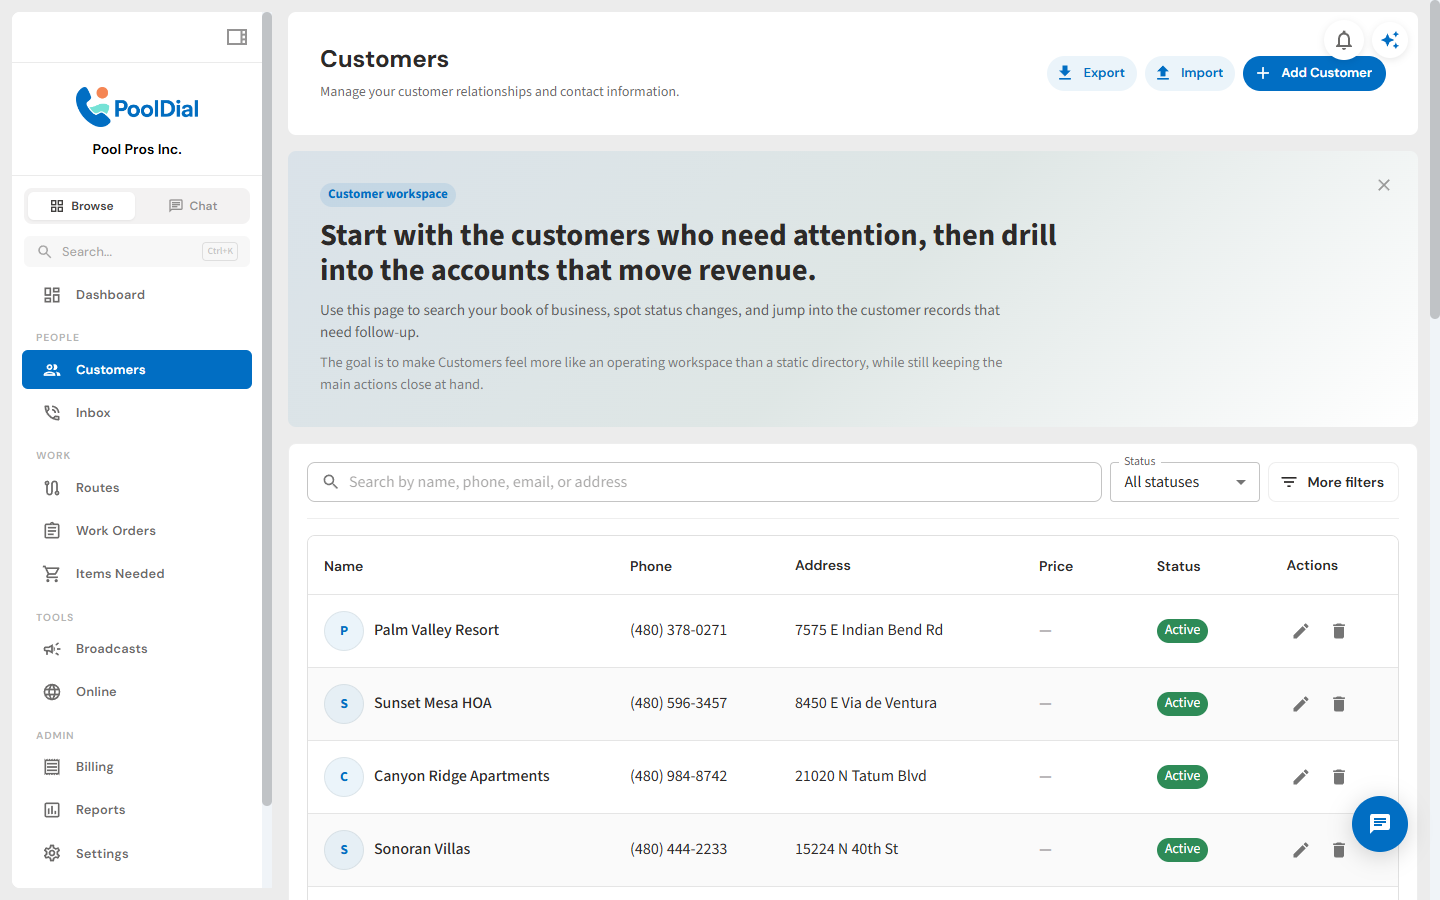Screen dimensions: 1440x900
Task: Open Sunset Mesa HOA customer name
Action: pos(433,703)
